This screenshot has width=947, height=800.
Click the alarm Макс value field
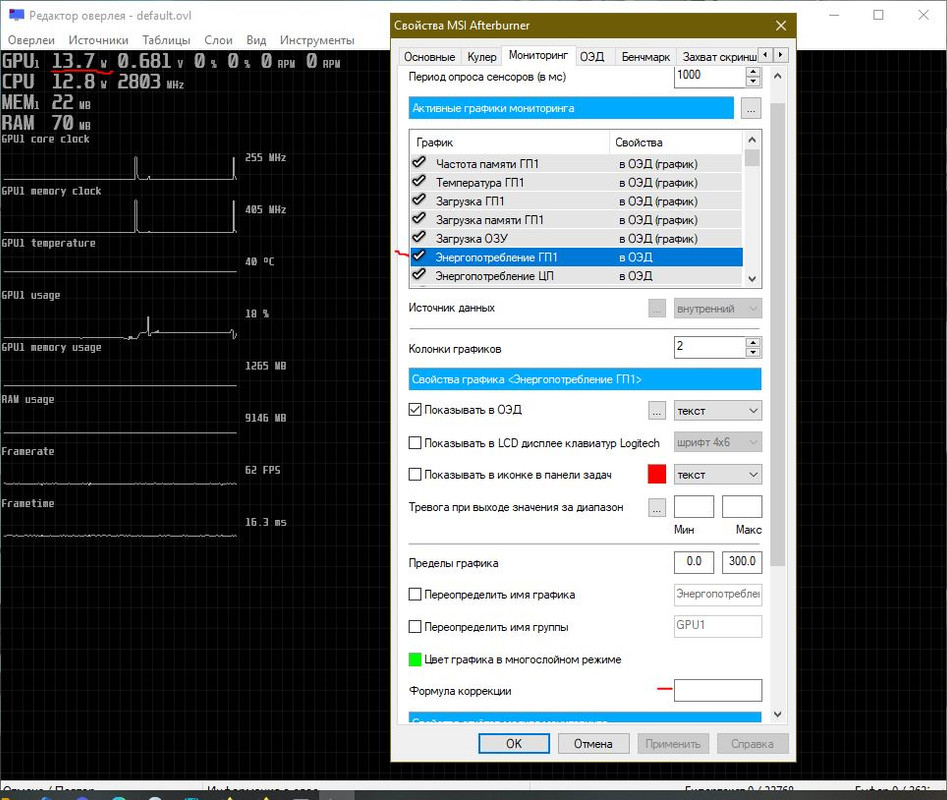click(x=742, y=507)
